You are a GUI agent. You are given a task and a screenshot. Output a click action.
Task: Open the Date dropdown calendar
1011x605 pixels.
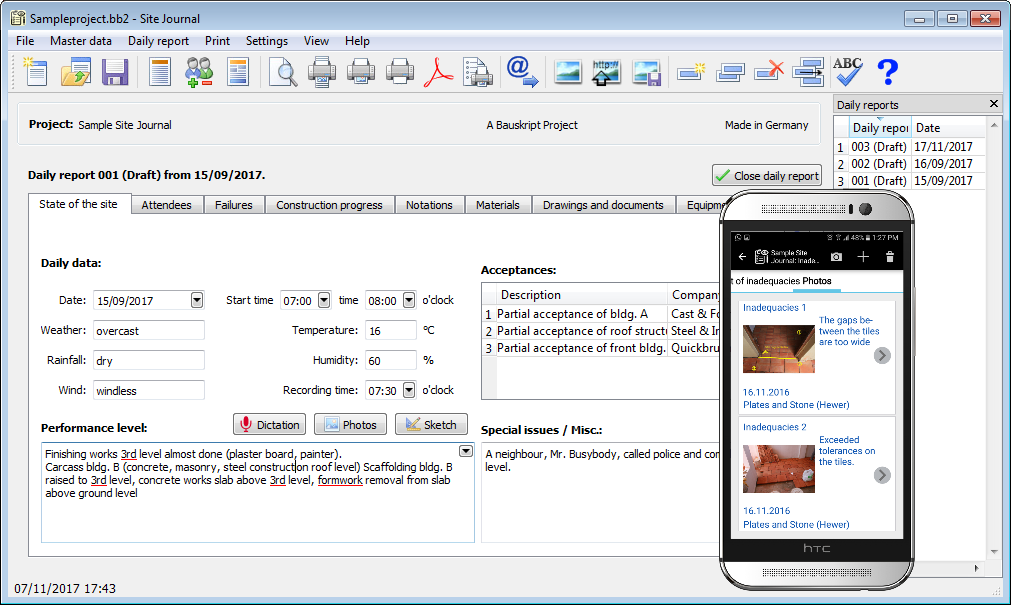[x=196, y=300]
